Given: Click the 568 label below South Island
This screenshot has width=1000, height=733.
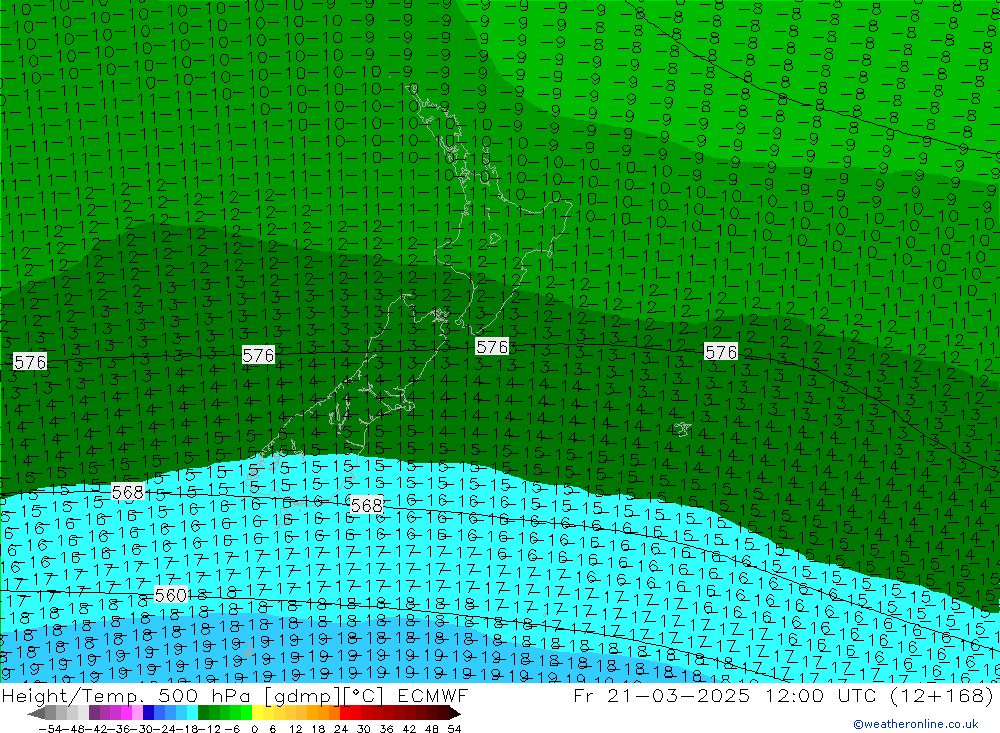Looking at the screenshot, I should pyautogui.click(x=367, y=505).
